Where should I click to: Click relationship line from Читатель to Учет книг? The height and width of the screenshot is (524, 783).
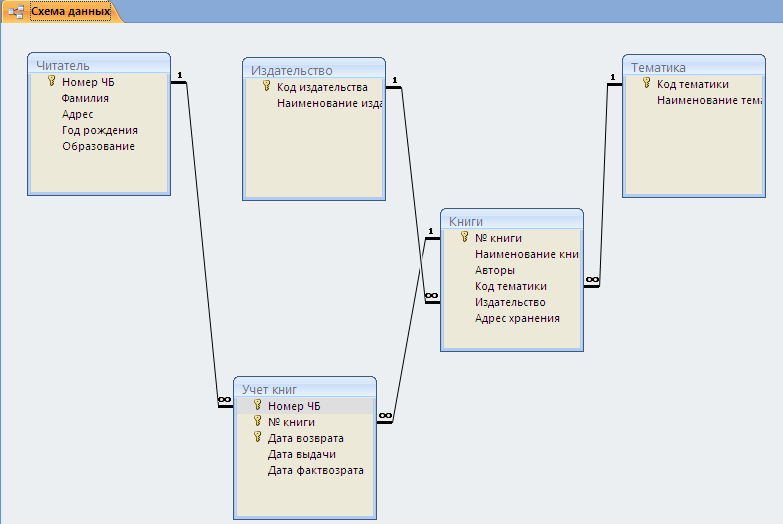point(202,245)
